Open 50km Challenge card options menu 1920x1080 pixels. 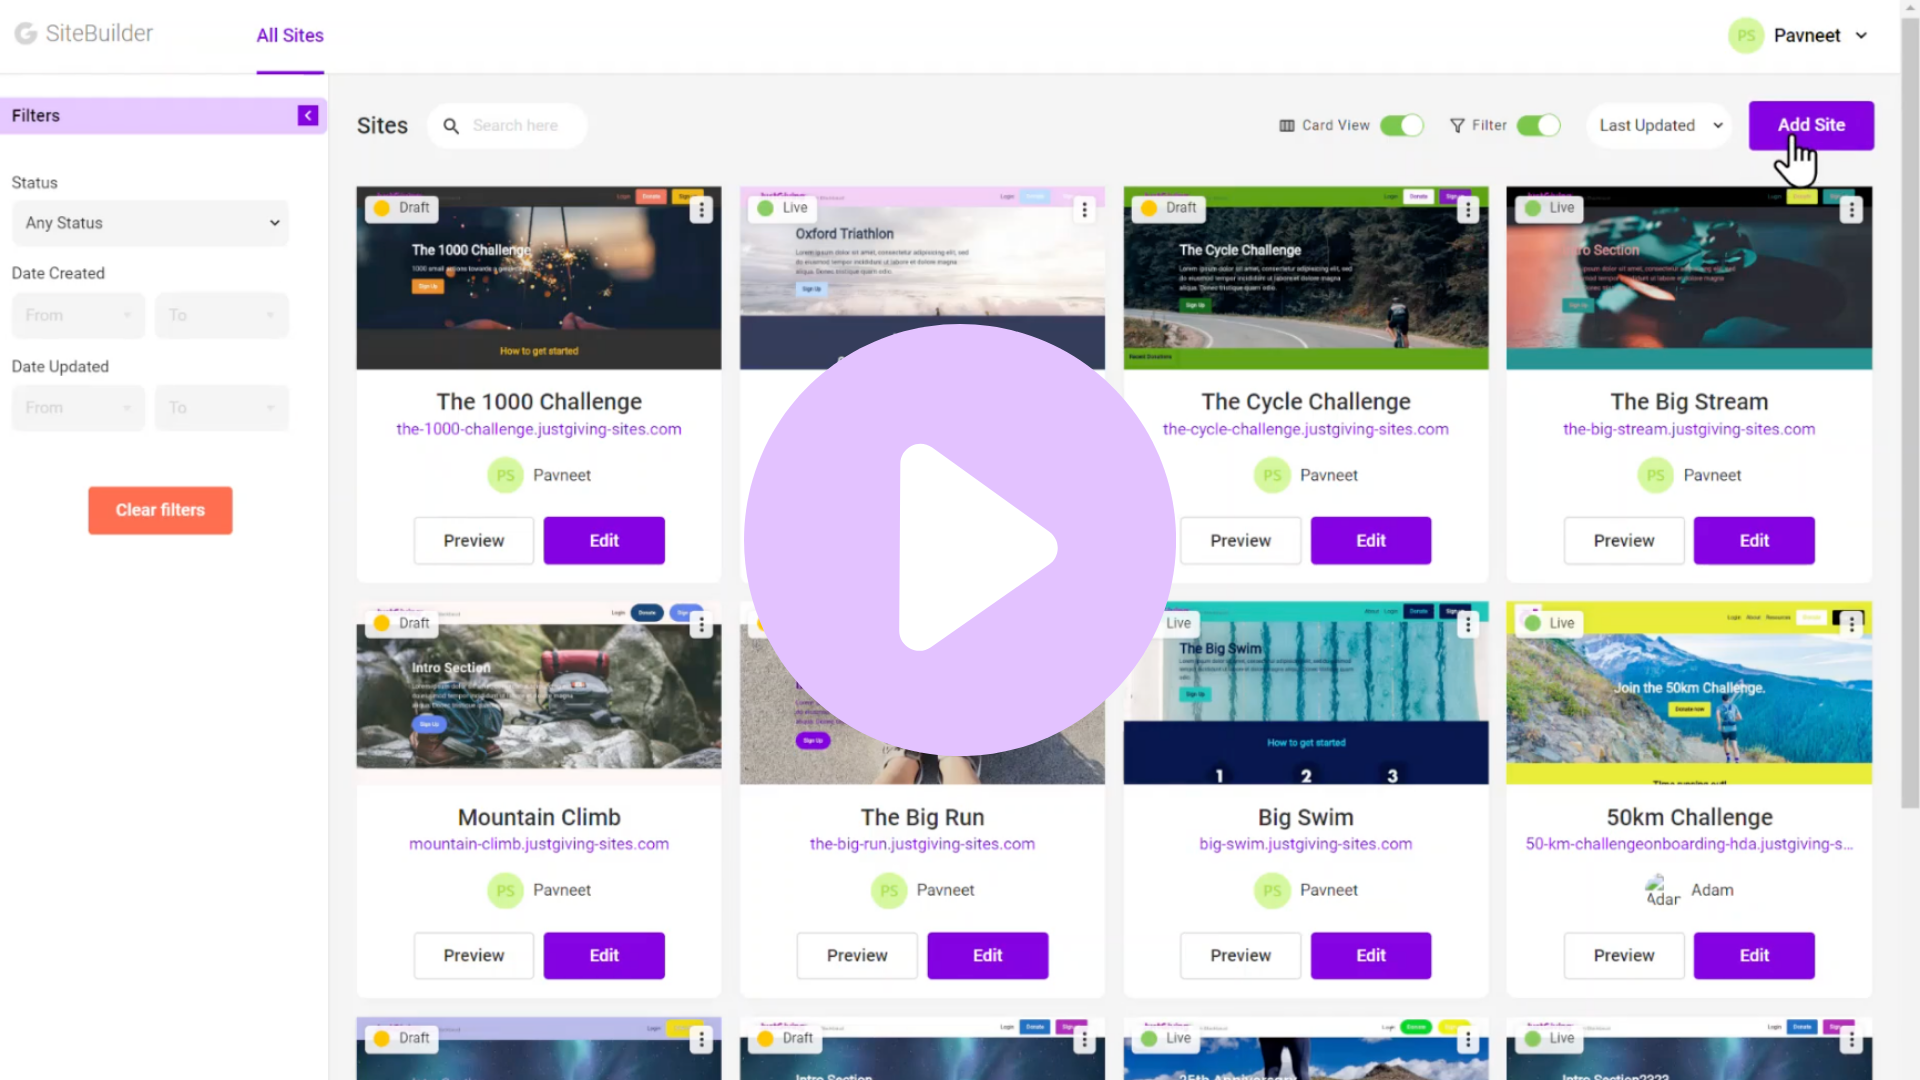(1851, 625)
